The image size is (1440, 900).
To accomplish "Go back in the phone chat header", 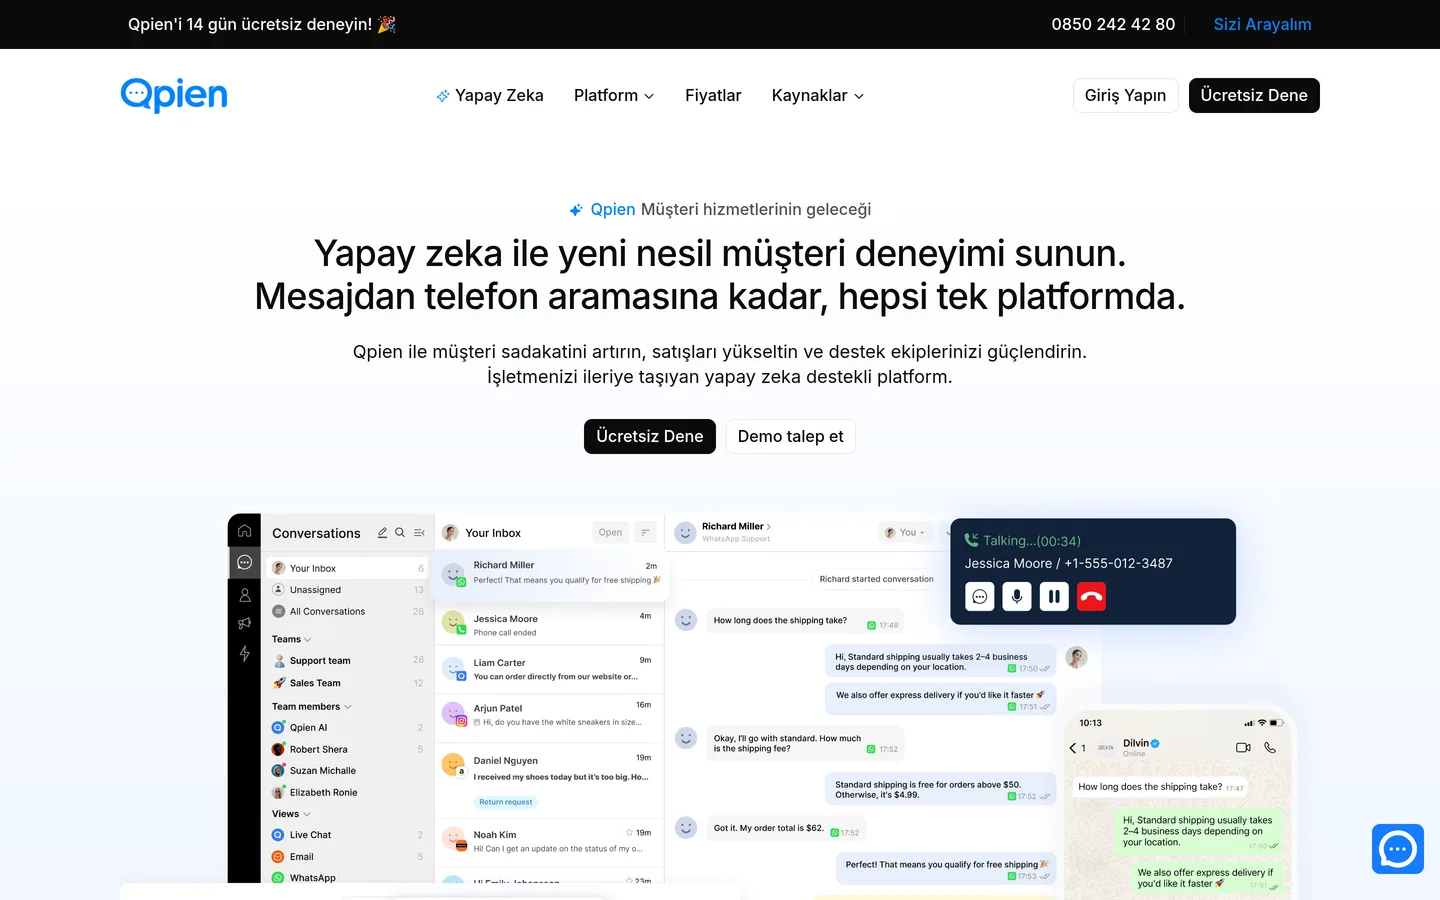I will tap(1073, 748).
